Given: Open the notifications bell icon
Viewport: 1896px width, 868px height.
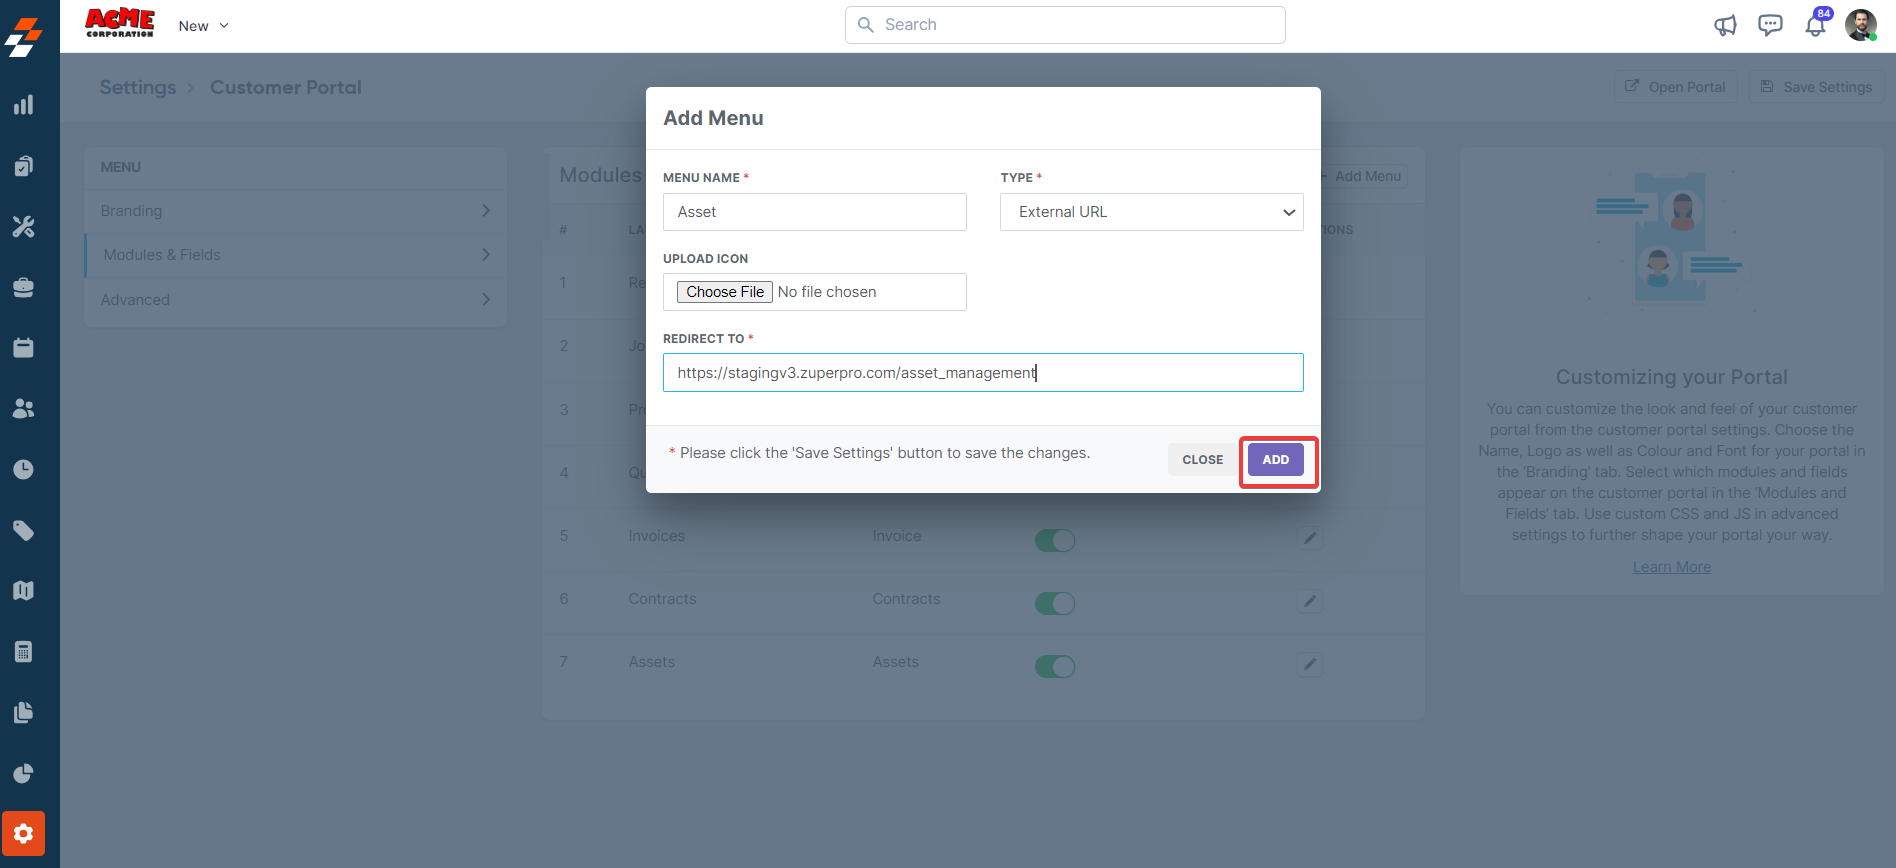Looking at the screenshot, I should (x=1815, y=26).
